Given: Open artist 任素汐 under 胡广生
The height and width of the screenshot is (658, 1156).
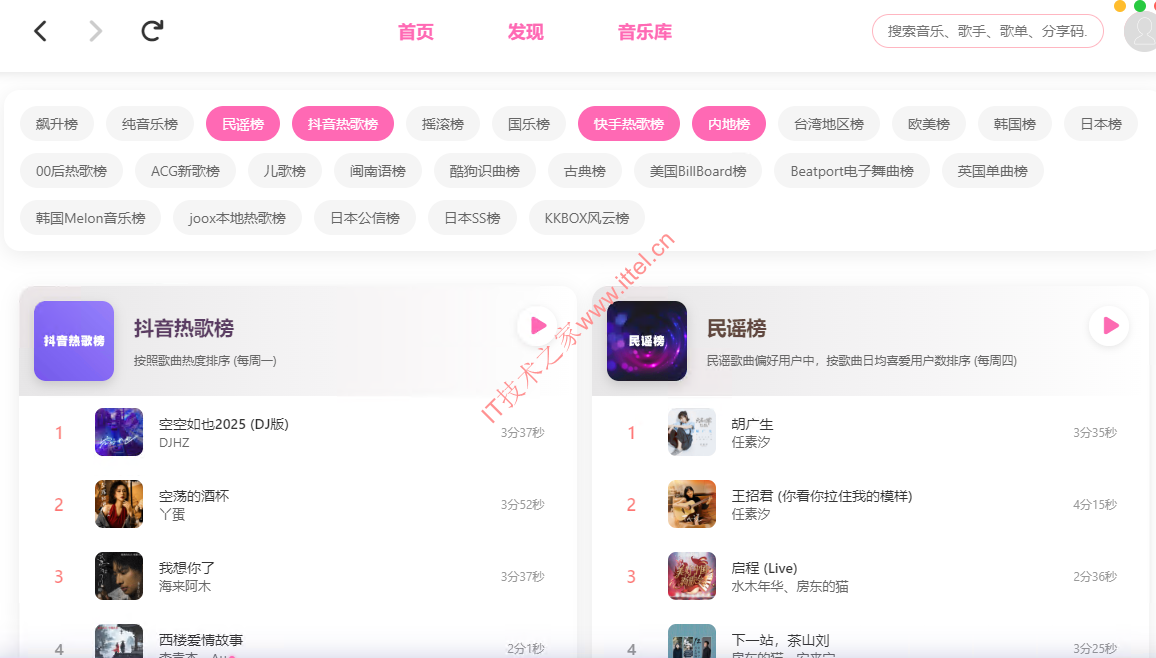Looking at the screenshot, I should [x=751, y=442].
